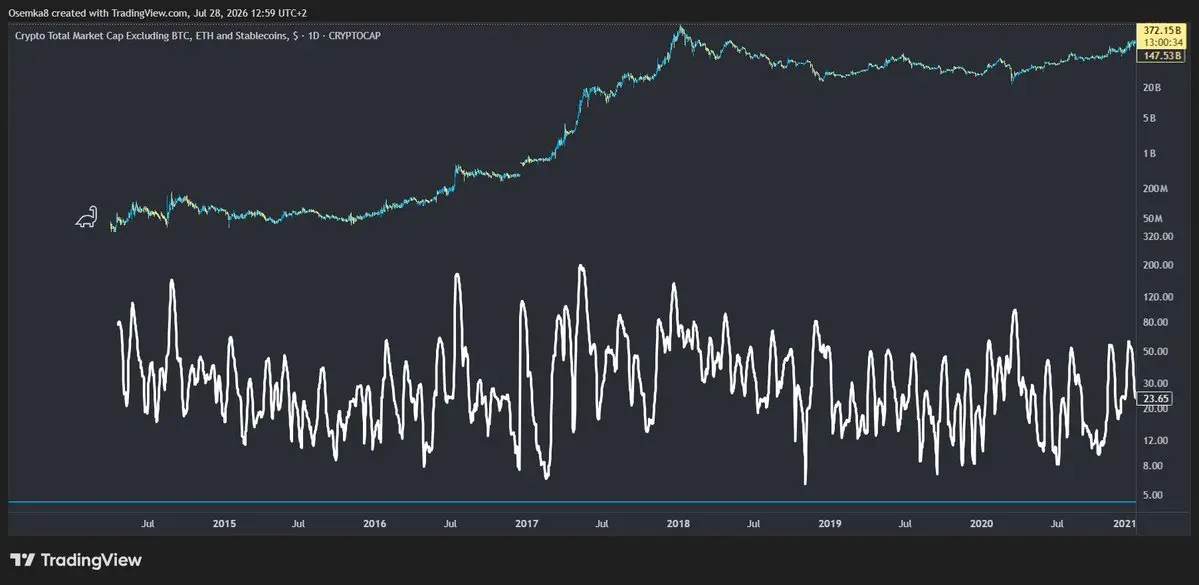Click the 2017 label on time axis
1199x585 pixels.
526,524
